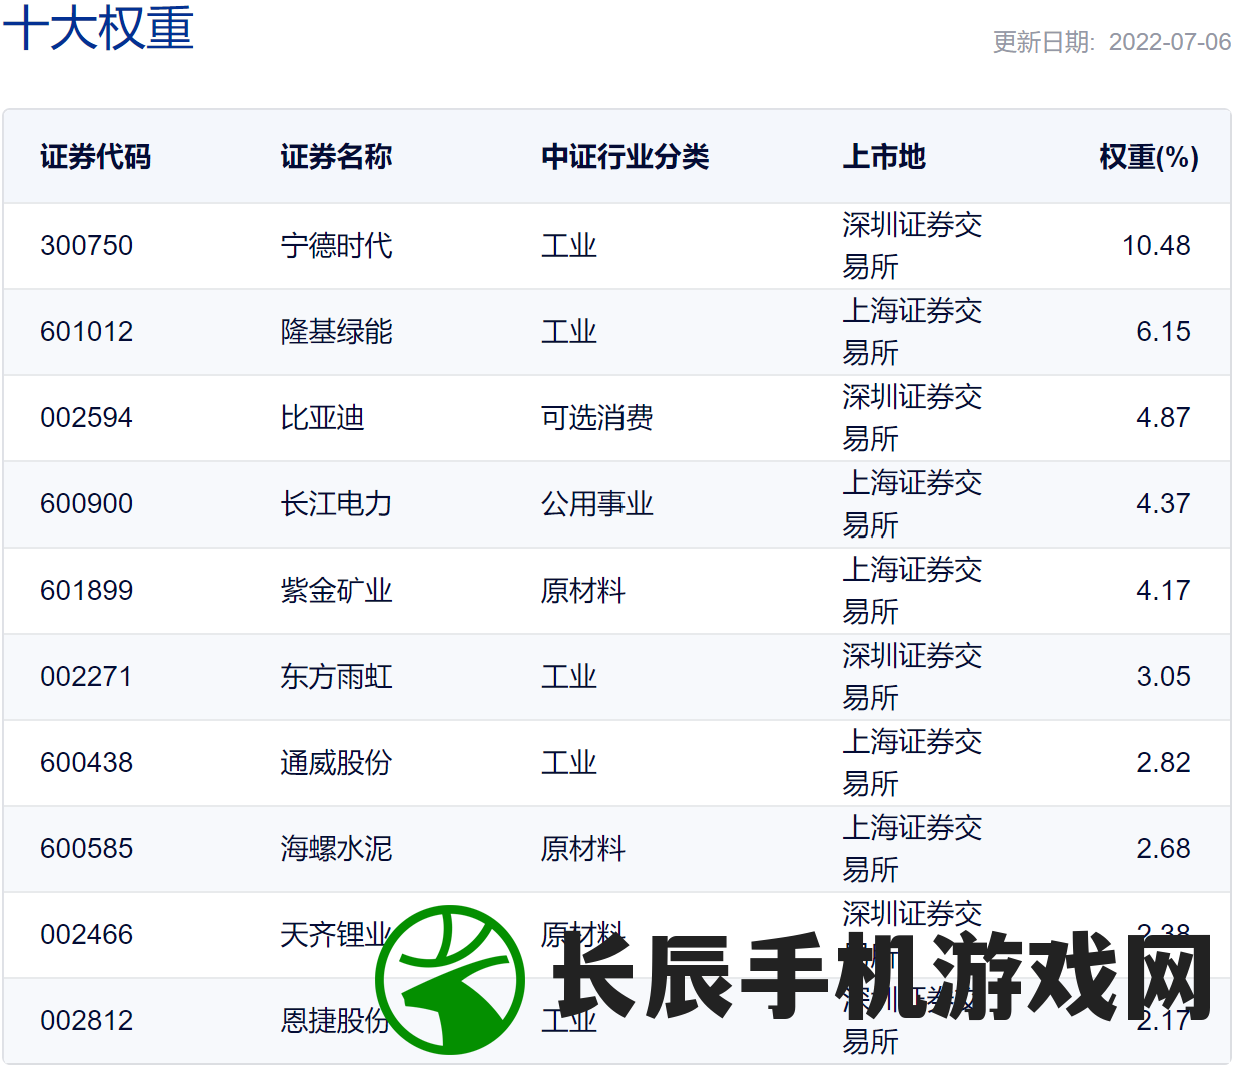
Task: Click stock code 600900
Action: [x=86, y=504]
